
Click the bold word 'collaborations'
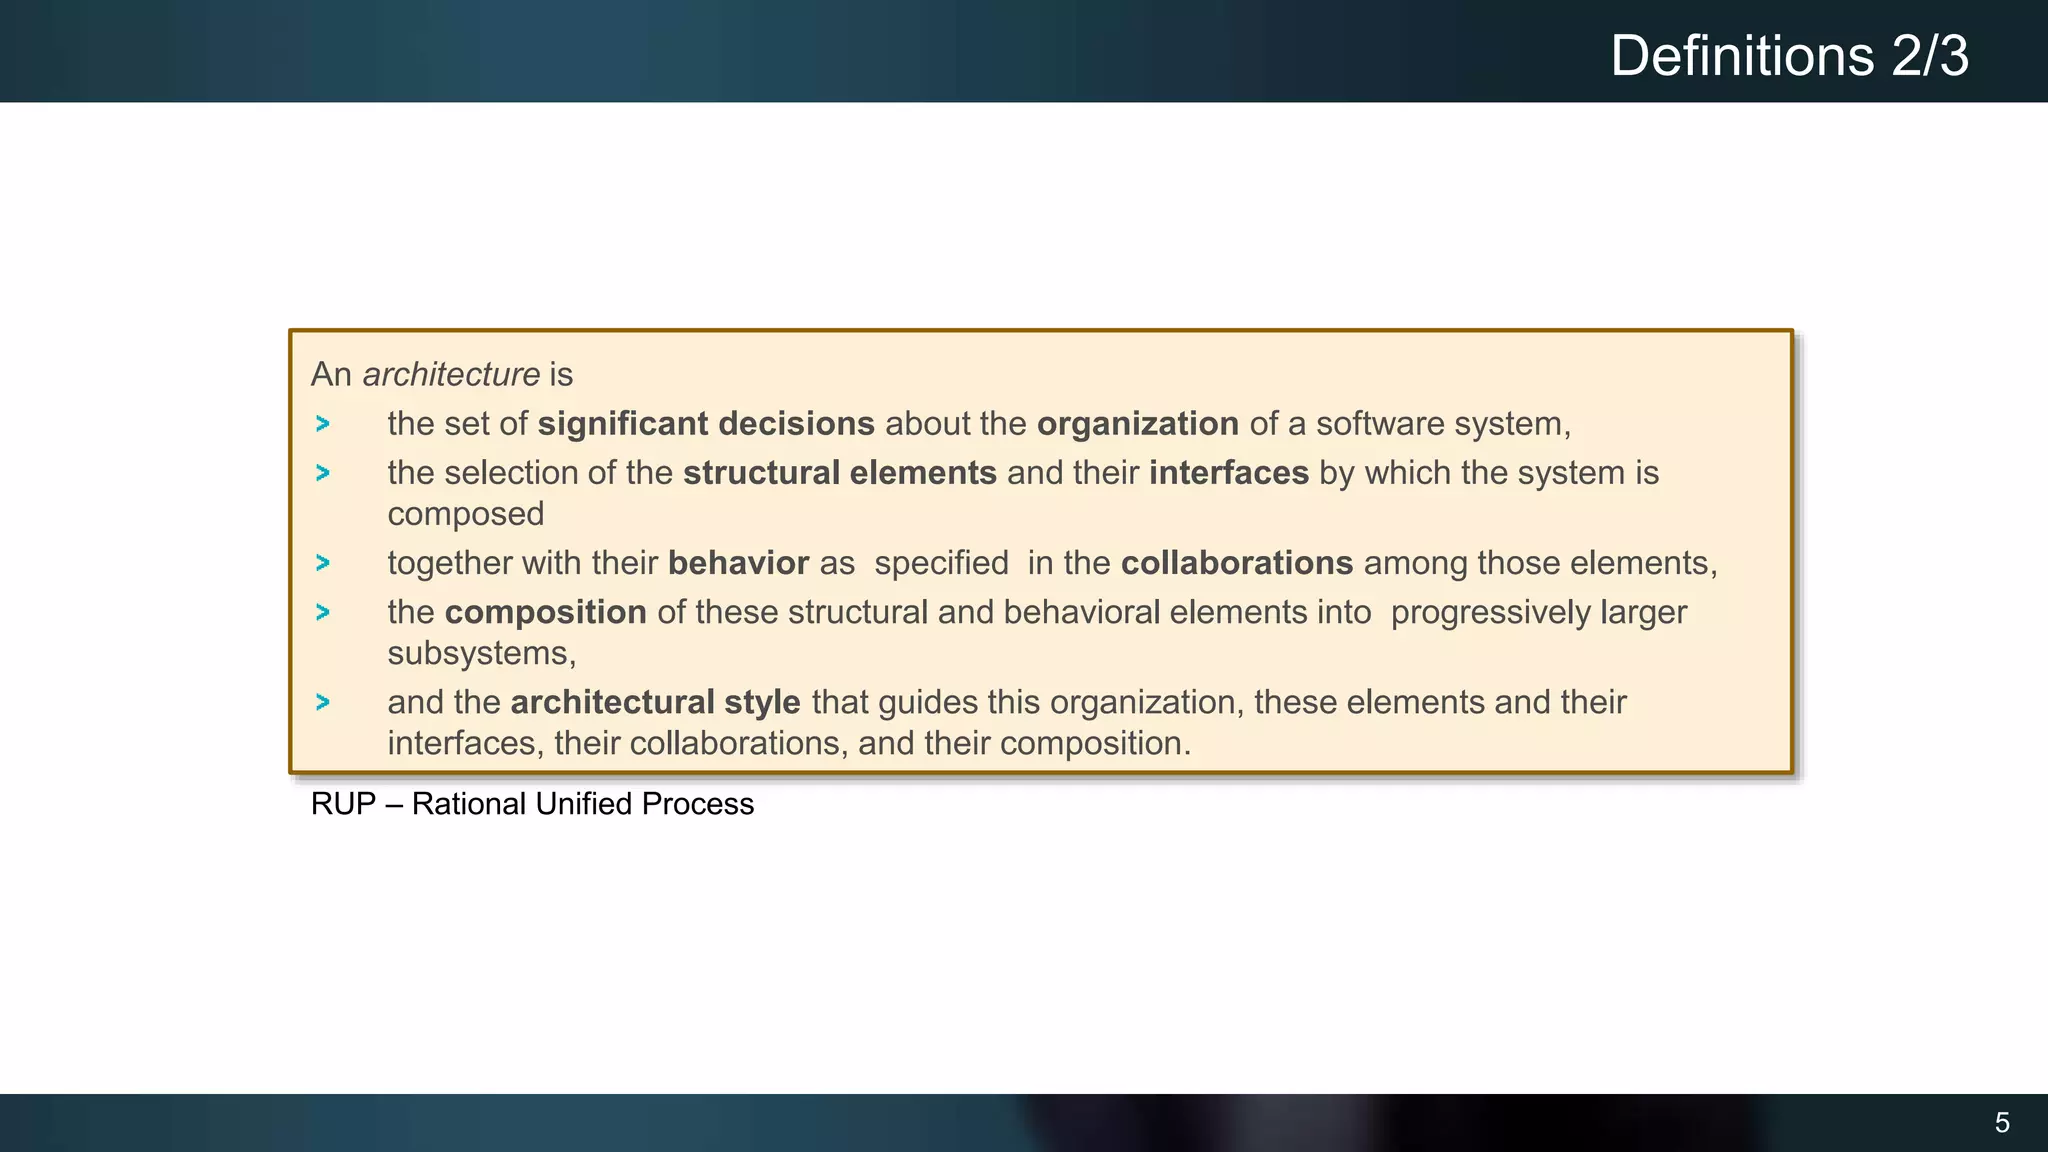(x=1237, y=562)
